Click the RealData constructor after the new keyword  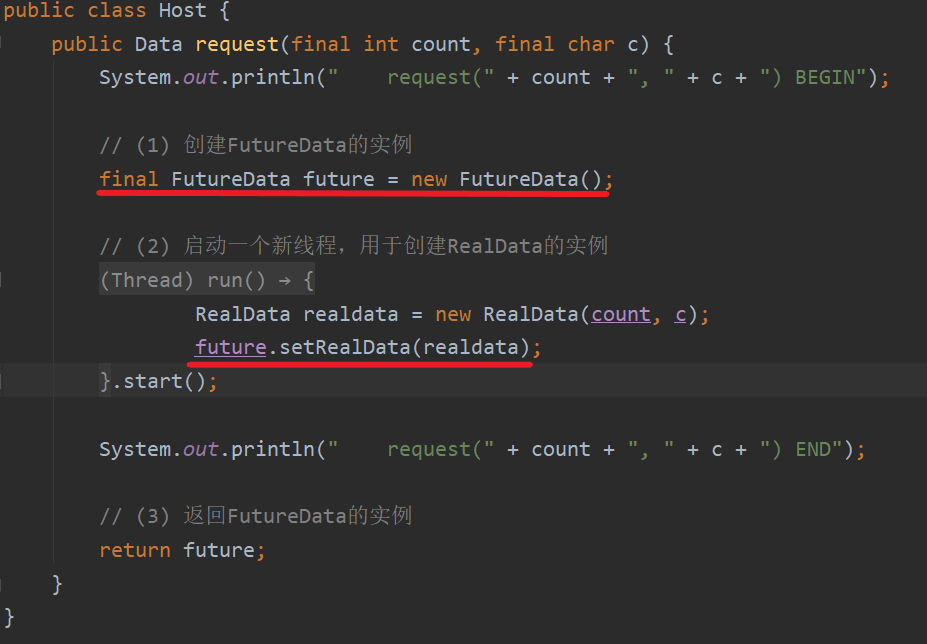click(x=530, y=314)
